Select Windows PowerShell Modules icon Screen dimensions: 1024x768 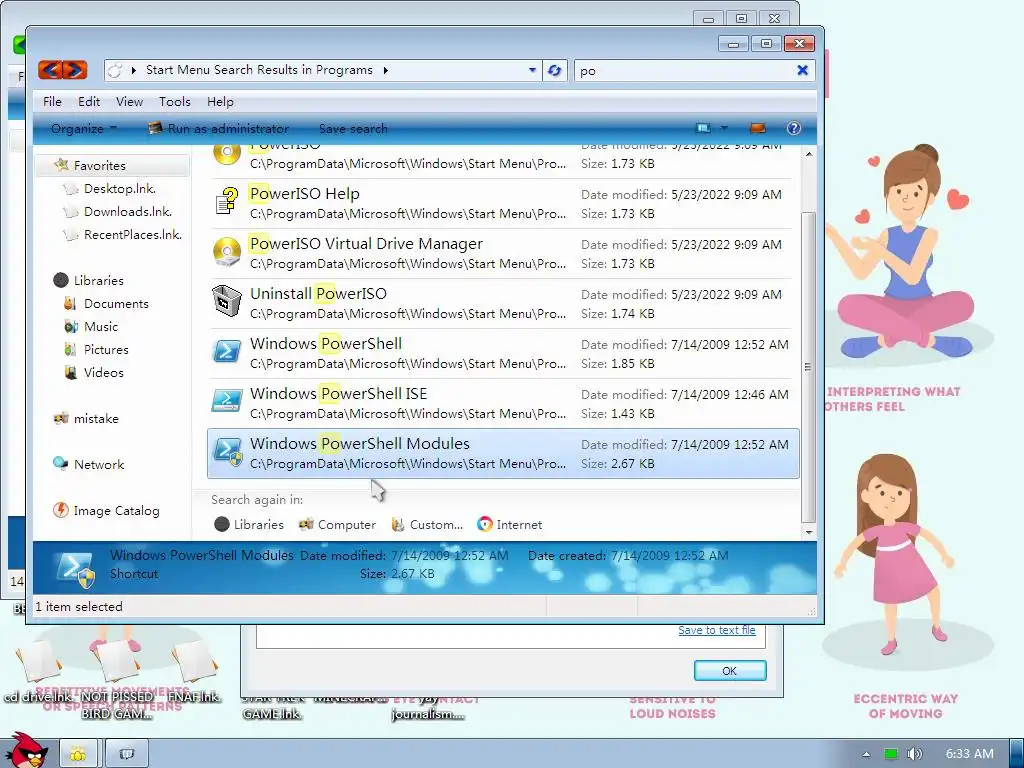click(228, 451)
